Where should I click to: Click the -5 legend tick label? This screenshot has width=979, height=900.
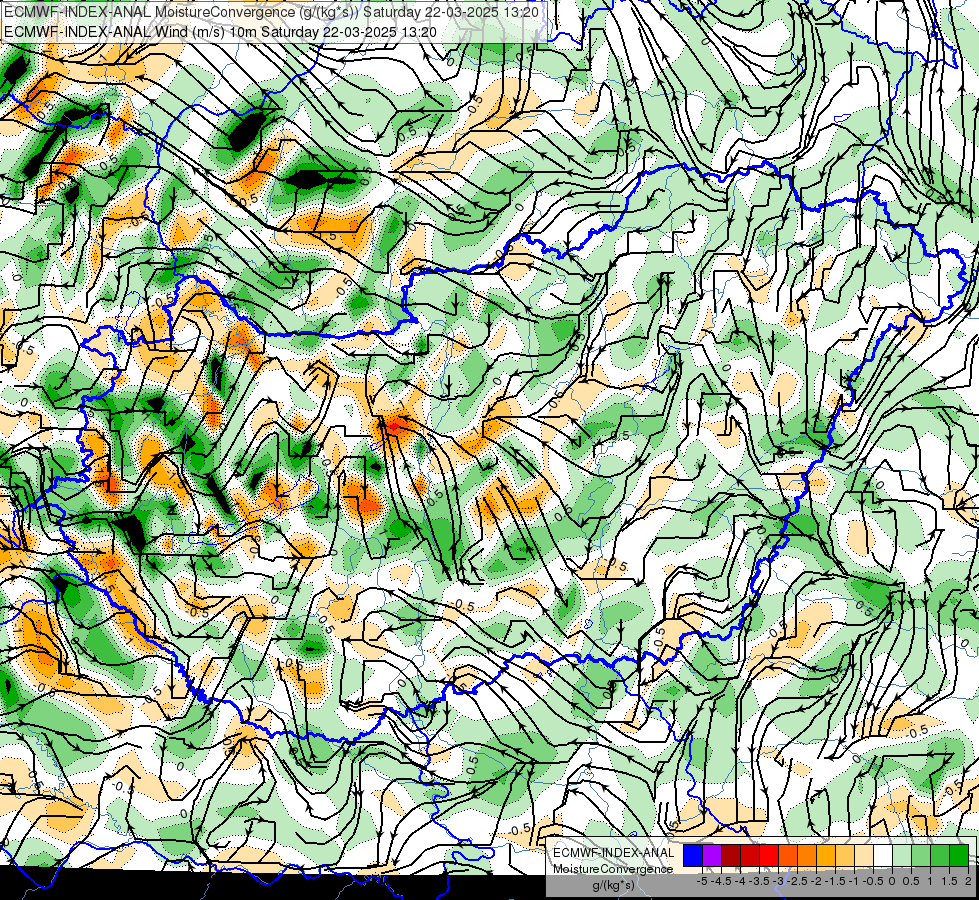702,881
